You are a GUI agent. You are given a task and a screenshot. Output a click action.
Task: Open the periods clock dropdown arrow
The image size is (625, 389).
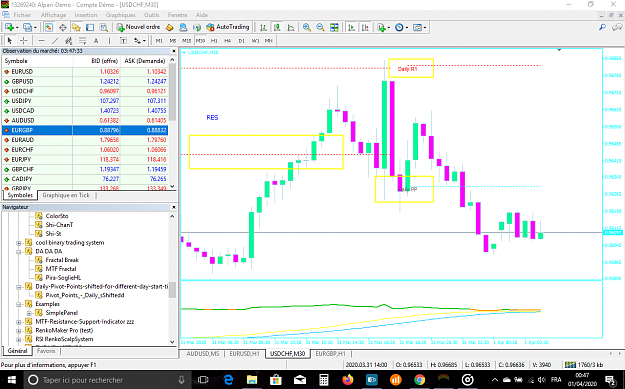(407, 27)
